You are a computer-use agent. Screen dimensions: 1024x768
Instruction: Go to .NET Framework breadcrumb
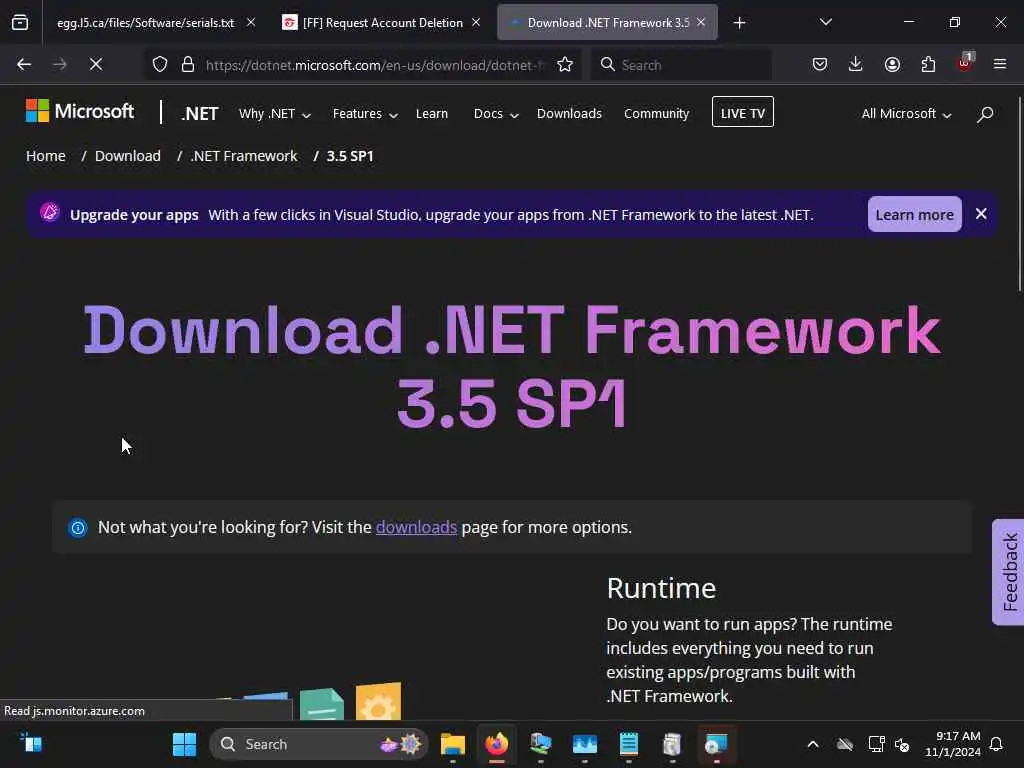pyautogui.click(x=244, y=156)
